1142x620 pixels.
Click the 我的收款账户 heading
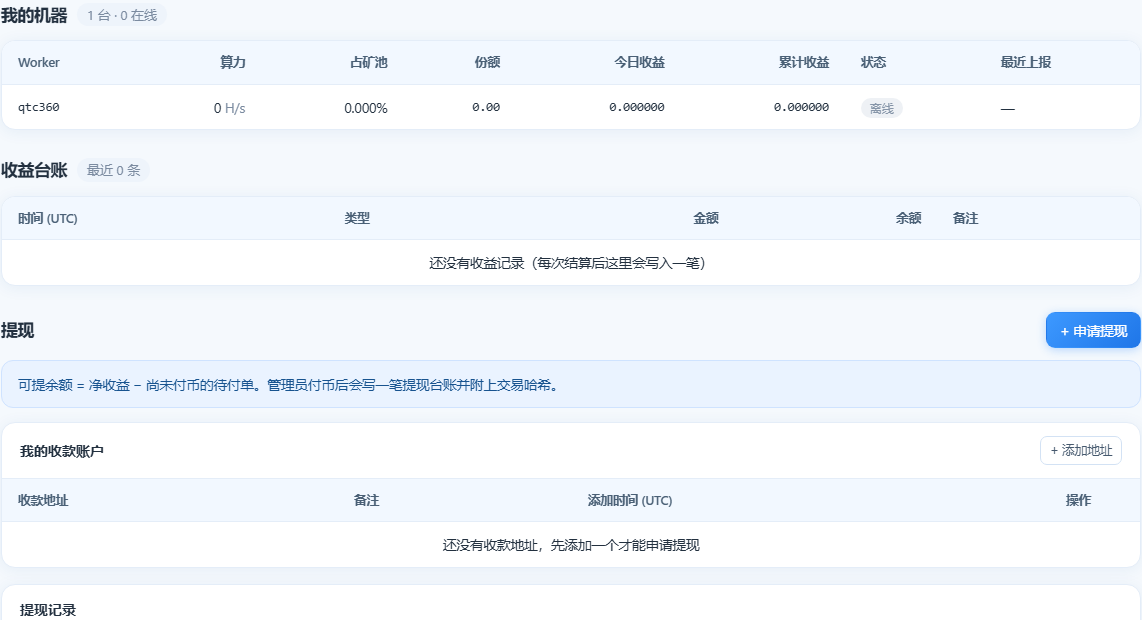62,452
